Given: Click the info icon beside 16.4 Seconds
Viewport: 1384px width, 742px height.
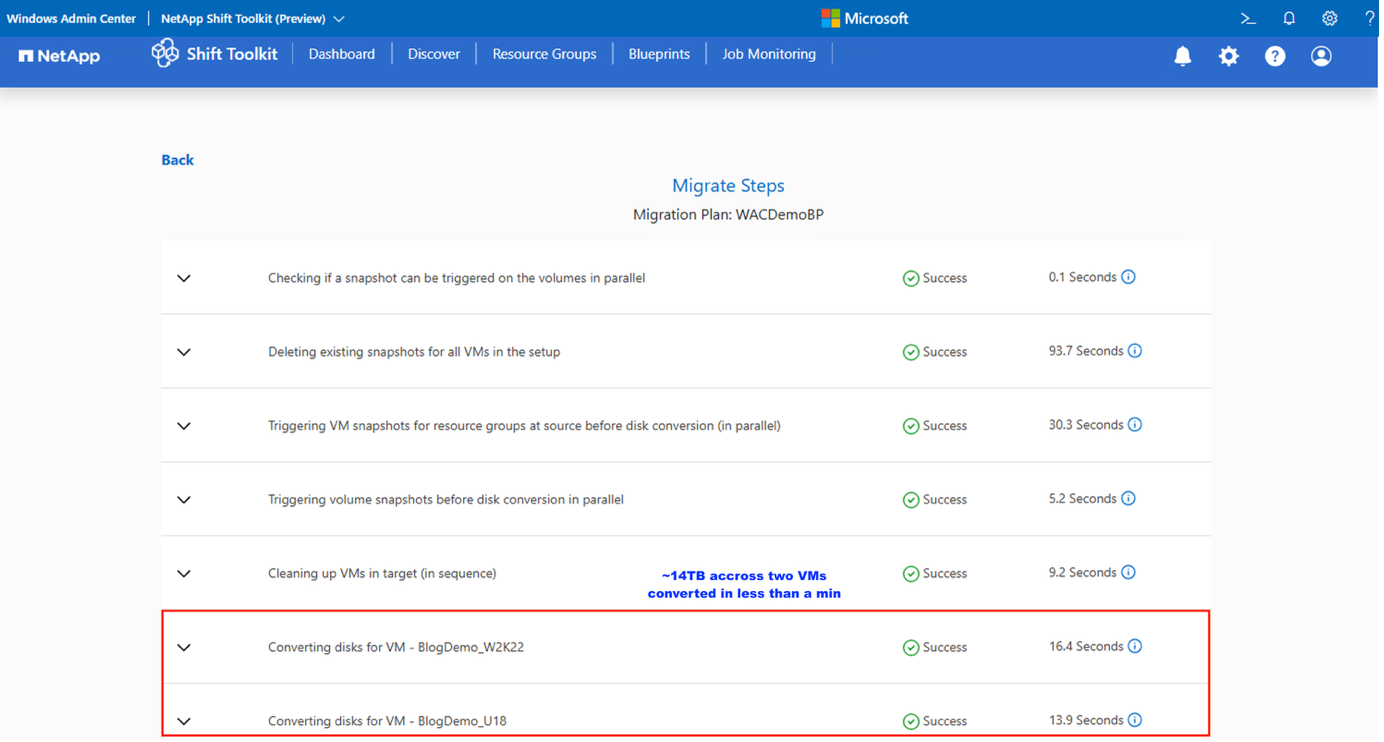Looking at the screenshot, I should click(1135, 646).
